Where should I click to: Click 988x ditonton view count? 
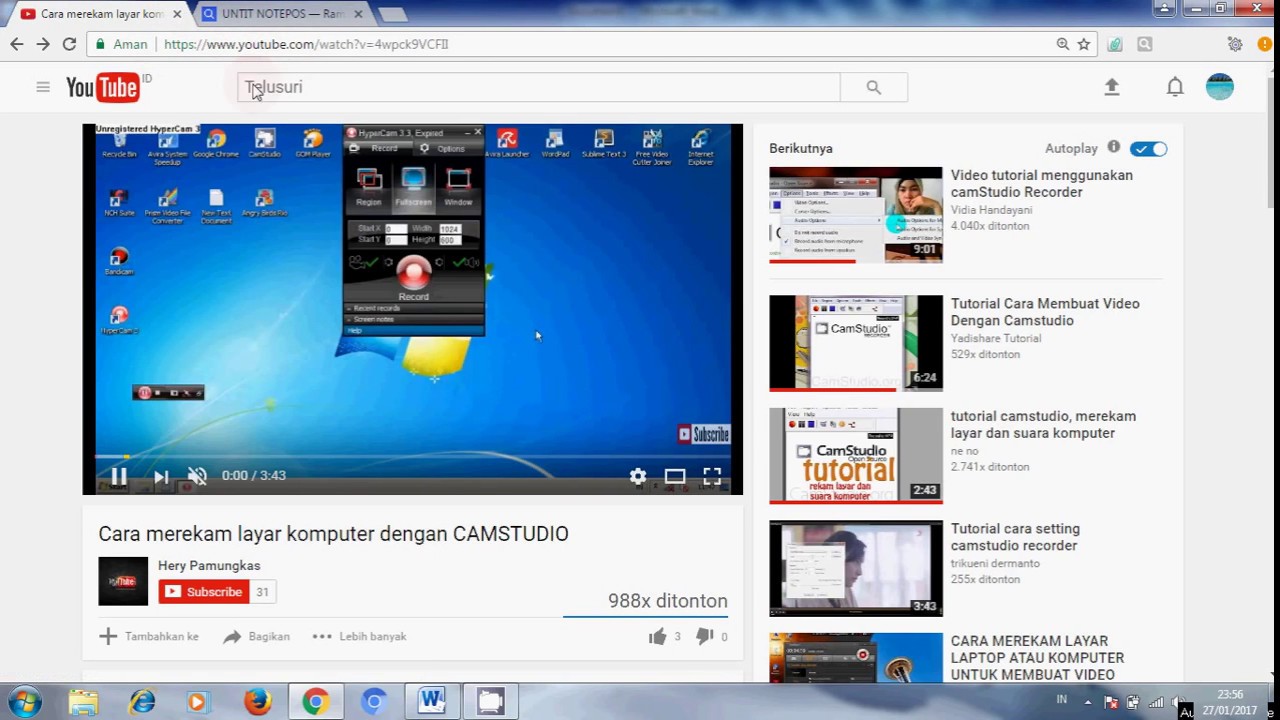pyautogui.click(x=668, y=601)
